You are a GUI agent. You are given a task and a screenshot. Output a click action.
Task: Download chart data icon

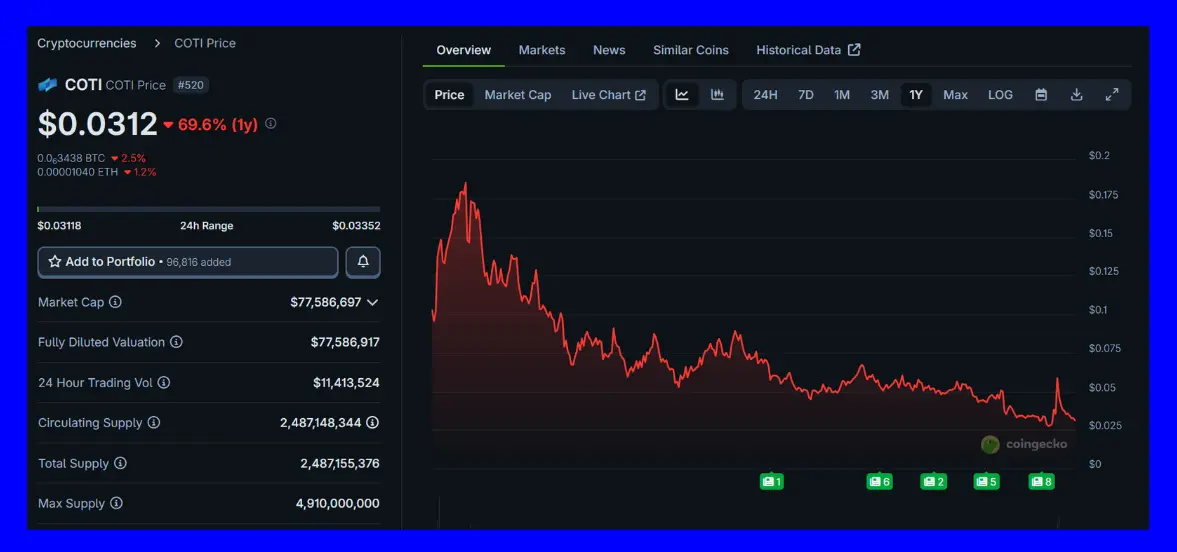pos(1077,95)
